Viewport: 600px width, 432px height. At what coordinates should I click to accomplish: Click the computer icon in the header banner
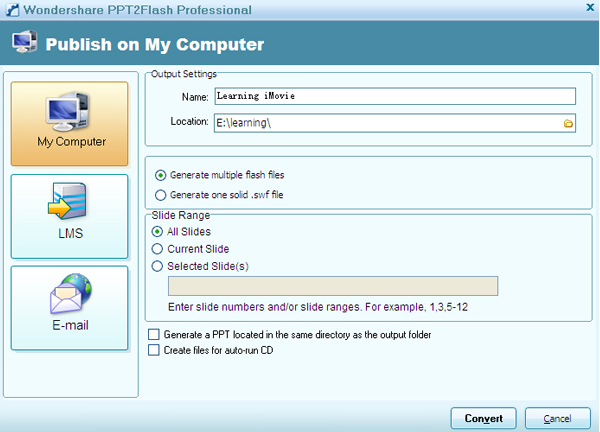pos(24,42)
